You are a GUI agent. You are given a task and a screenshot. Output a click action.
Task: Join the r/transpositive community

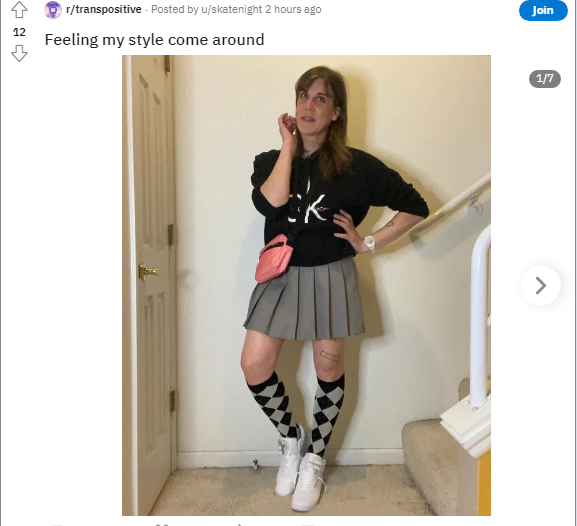pyautogui.click(x=543, y=10)
